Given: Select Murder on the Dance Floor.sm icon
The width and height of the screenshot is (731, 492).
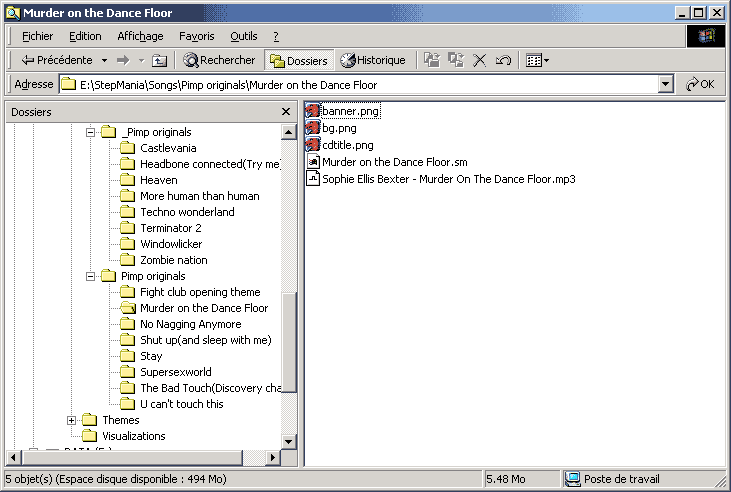Looking at the screenshot, I should pyautogui.click(x=313, y=162).
